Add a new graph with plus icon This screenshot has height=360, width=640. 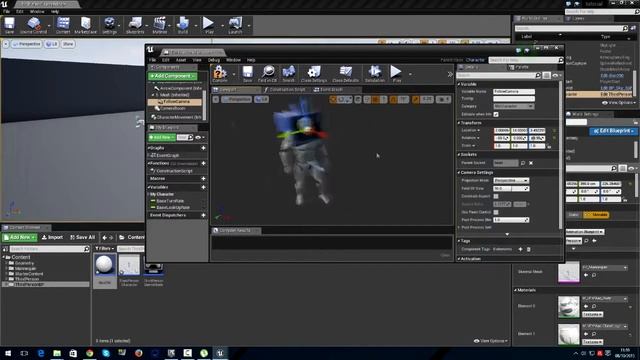point(203,148)
